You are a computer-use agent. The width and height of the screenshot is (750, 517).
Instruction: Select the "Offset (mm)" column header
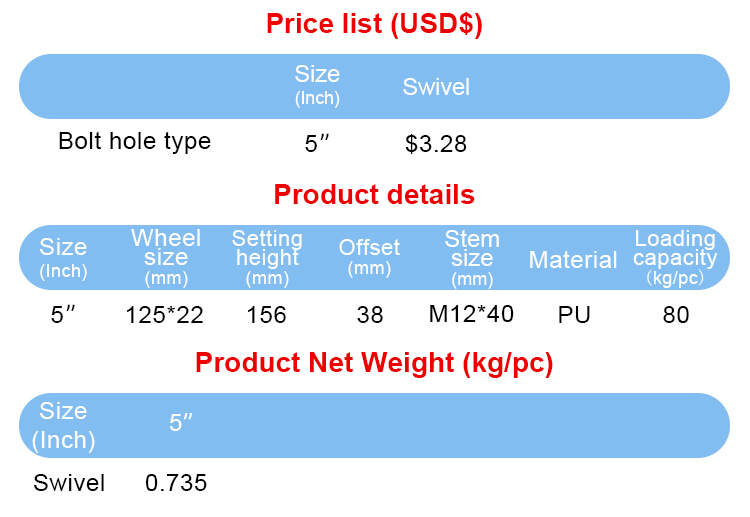369,256
